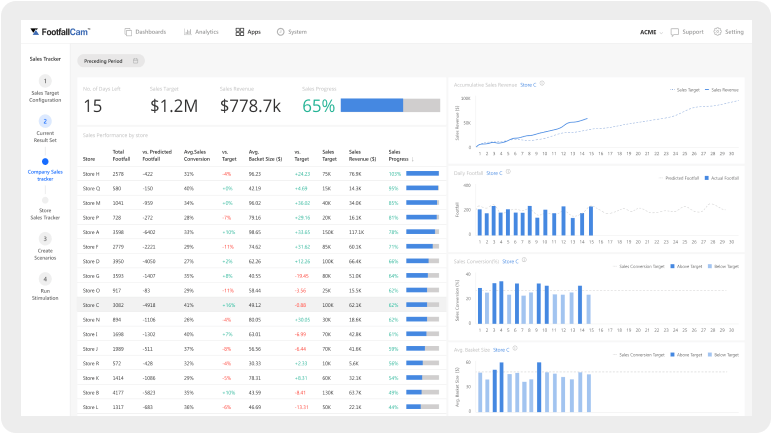
Task: Click info icon beside Daily Footfall
Action: click(x=508, y=172)
